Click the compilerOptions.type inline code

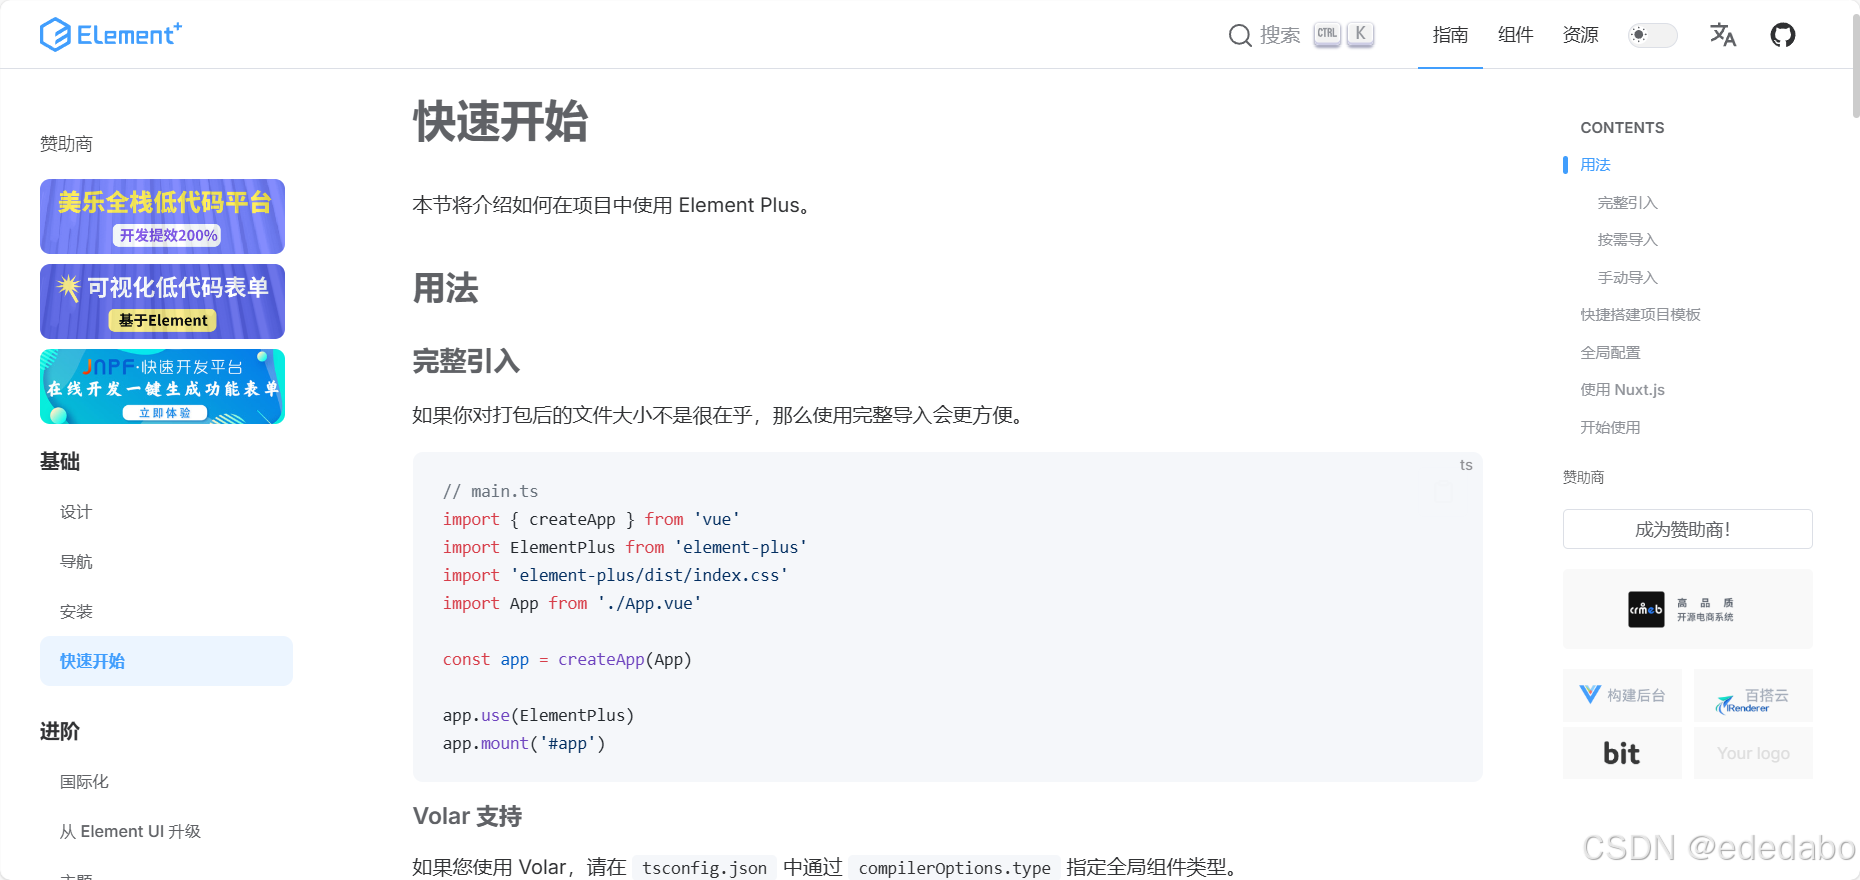pyautogui.click(x=954, y=868)
